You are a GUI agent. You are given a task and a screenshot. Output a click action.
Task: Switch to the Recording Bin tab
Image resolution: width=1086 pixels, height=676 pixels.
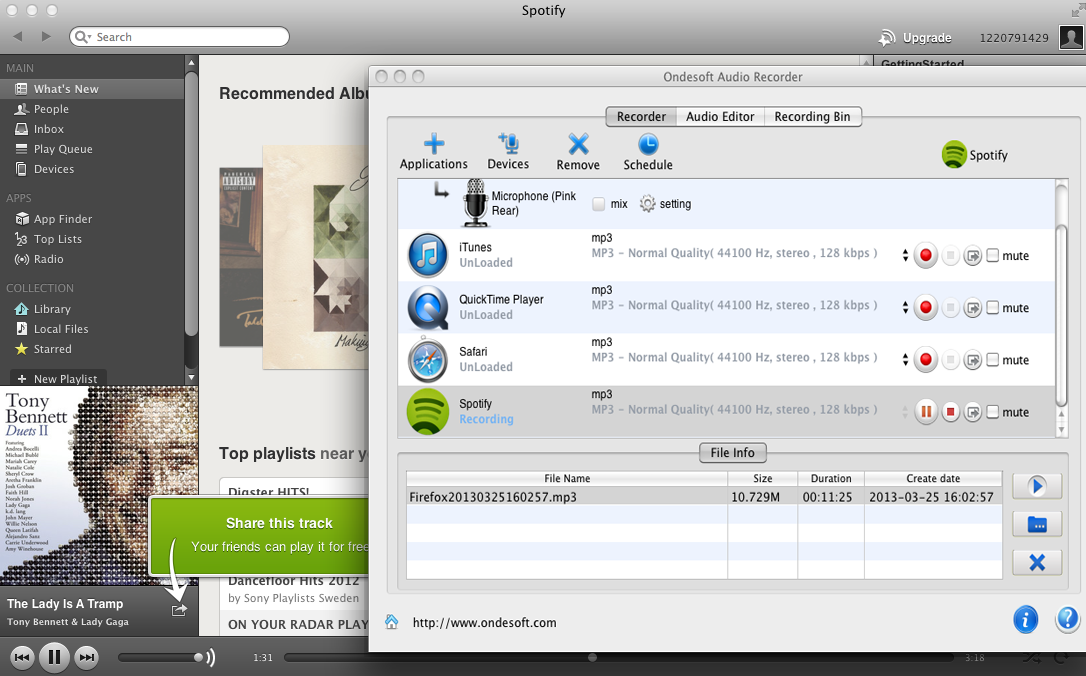pyautogui.click(x=812, y=116)
